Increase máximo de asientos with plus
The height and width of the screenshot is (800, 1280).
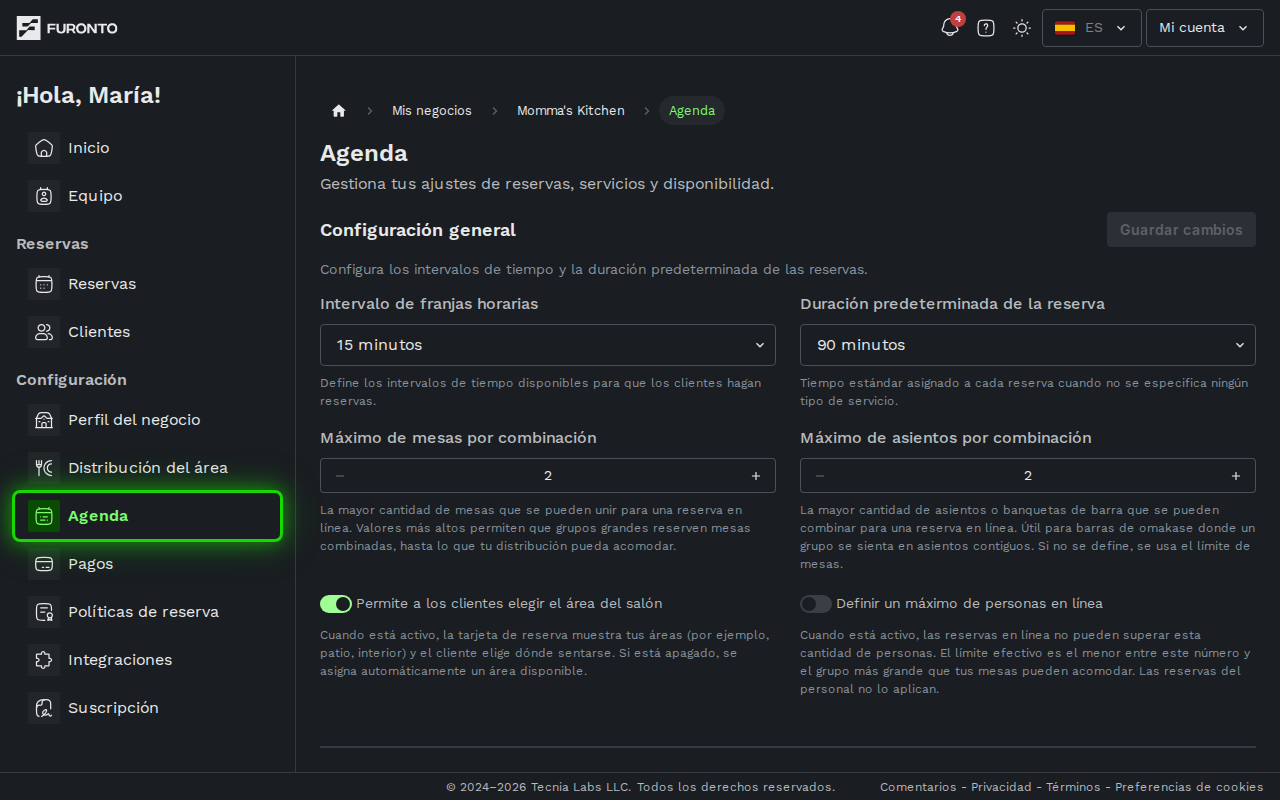[x=1236, y=476]
